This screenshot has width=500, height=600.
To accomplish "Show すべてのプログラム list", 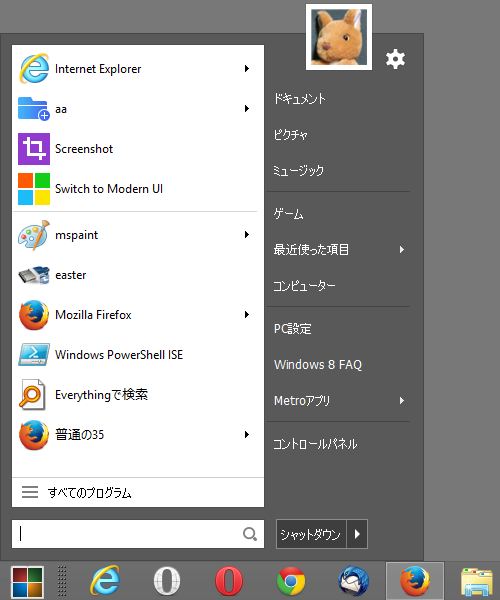I will pyautogui.click(x=138, y=492).
